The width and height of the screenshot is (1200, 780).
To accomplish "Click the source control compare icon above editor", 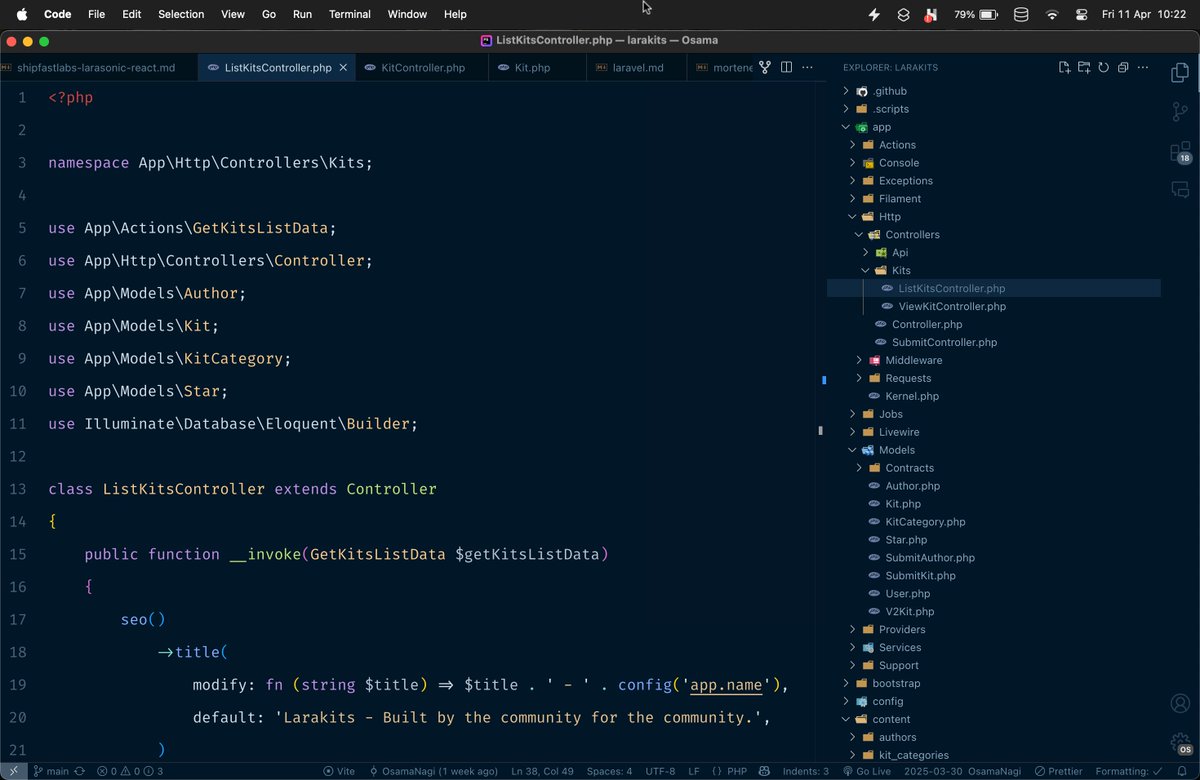I will [765, 68].
